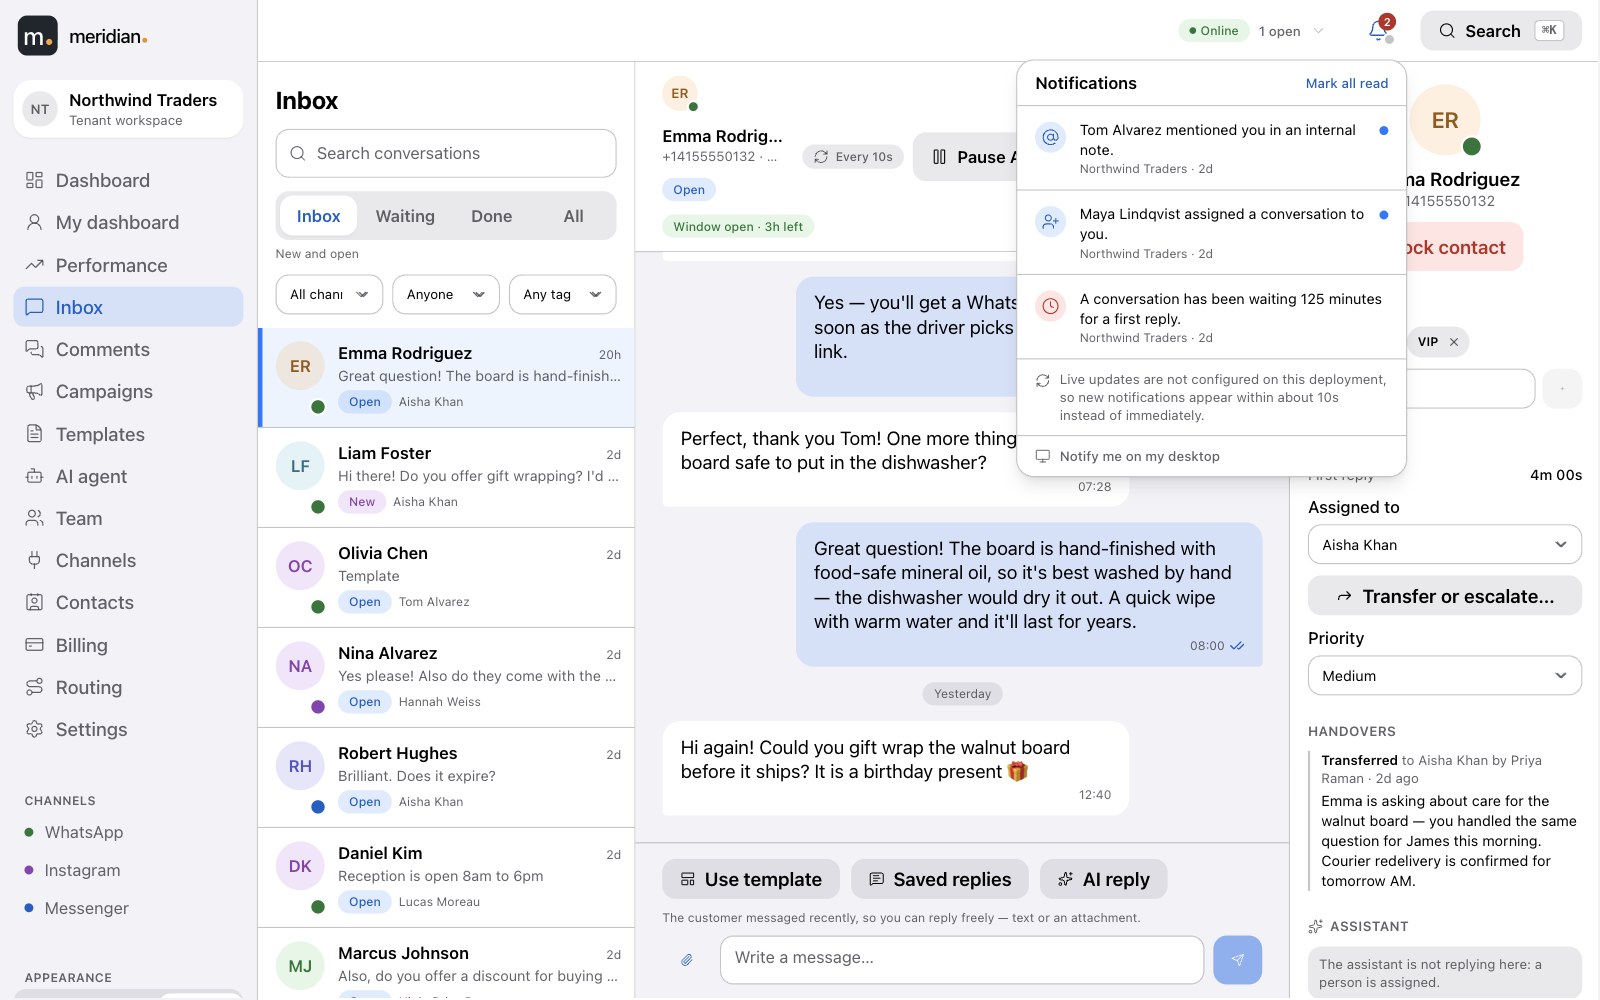This screenshot has width=1600, height=1000.
Task: Open the Any tag filter dropdown
Action: 563,294
